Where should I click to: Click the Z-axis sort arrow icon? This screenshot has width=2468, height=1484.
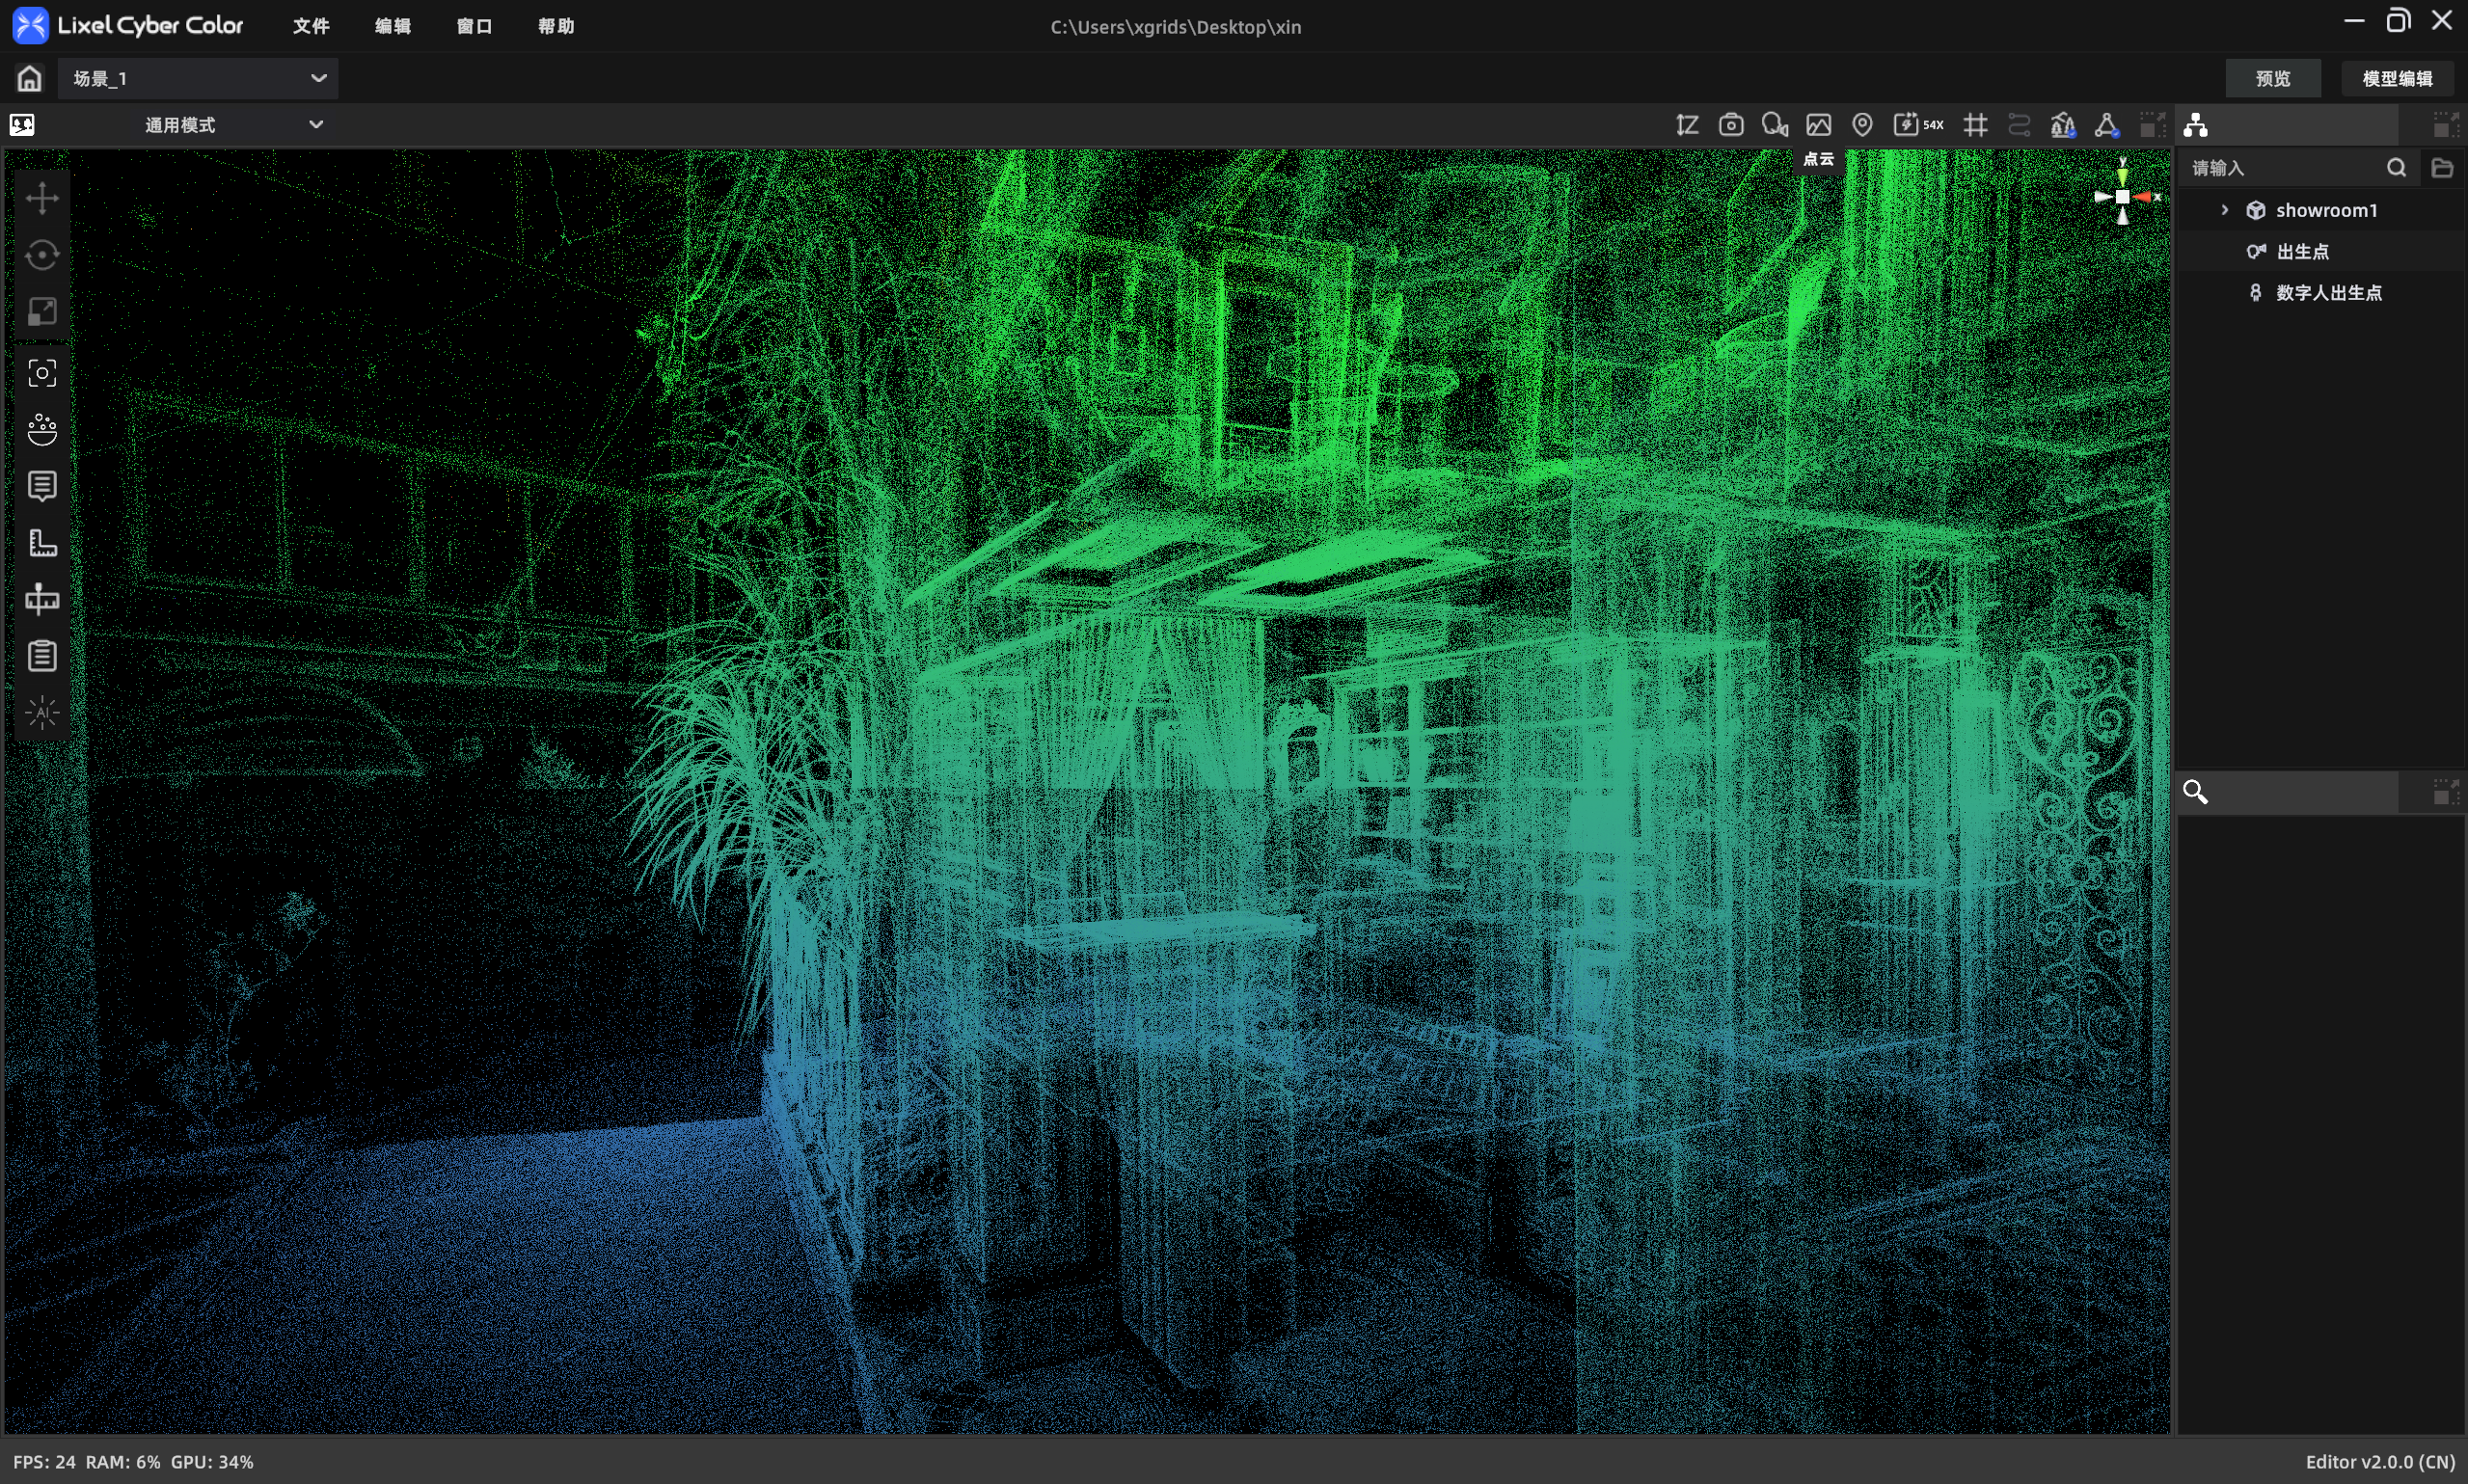pos(1687,125)
